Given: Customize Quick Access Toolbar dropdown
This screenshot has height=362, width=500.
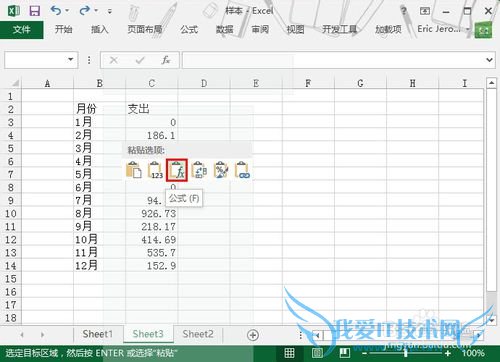Looking at the screenshot, I should coord(110,11).
